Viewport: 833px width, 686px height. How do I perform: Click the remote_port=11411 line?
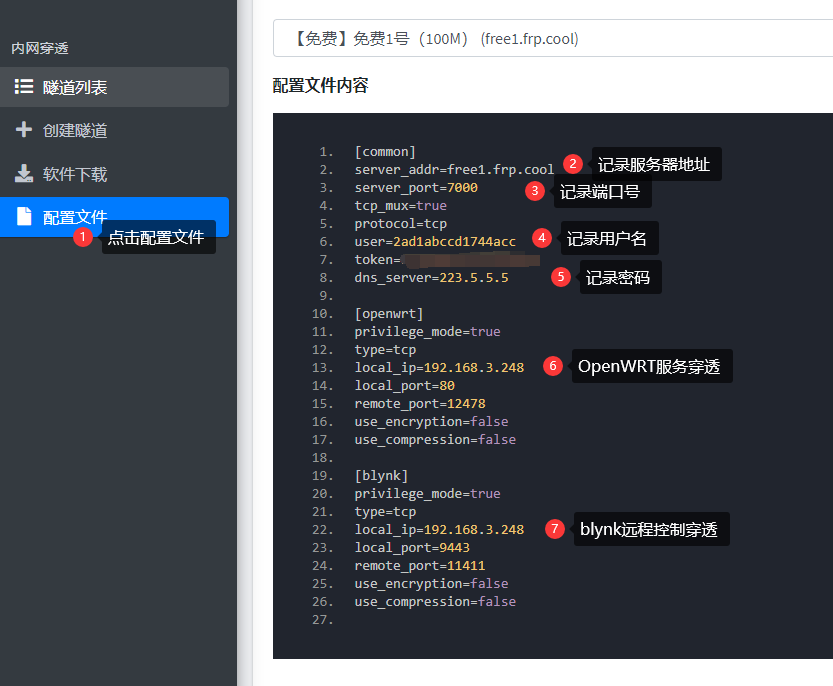coord(420,566)
